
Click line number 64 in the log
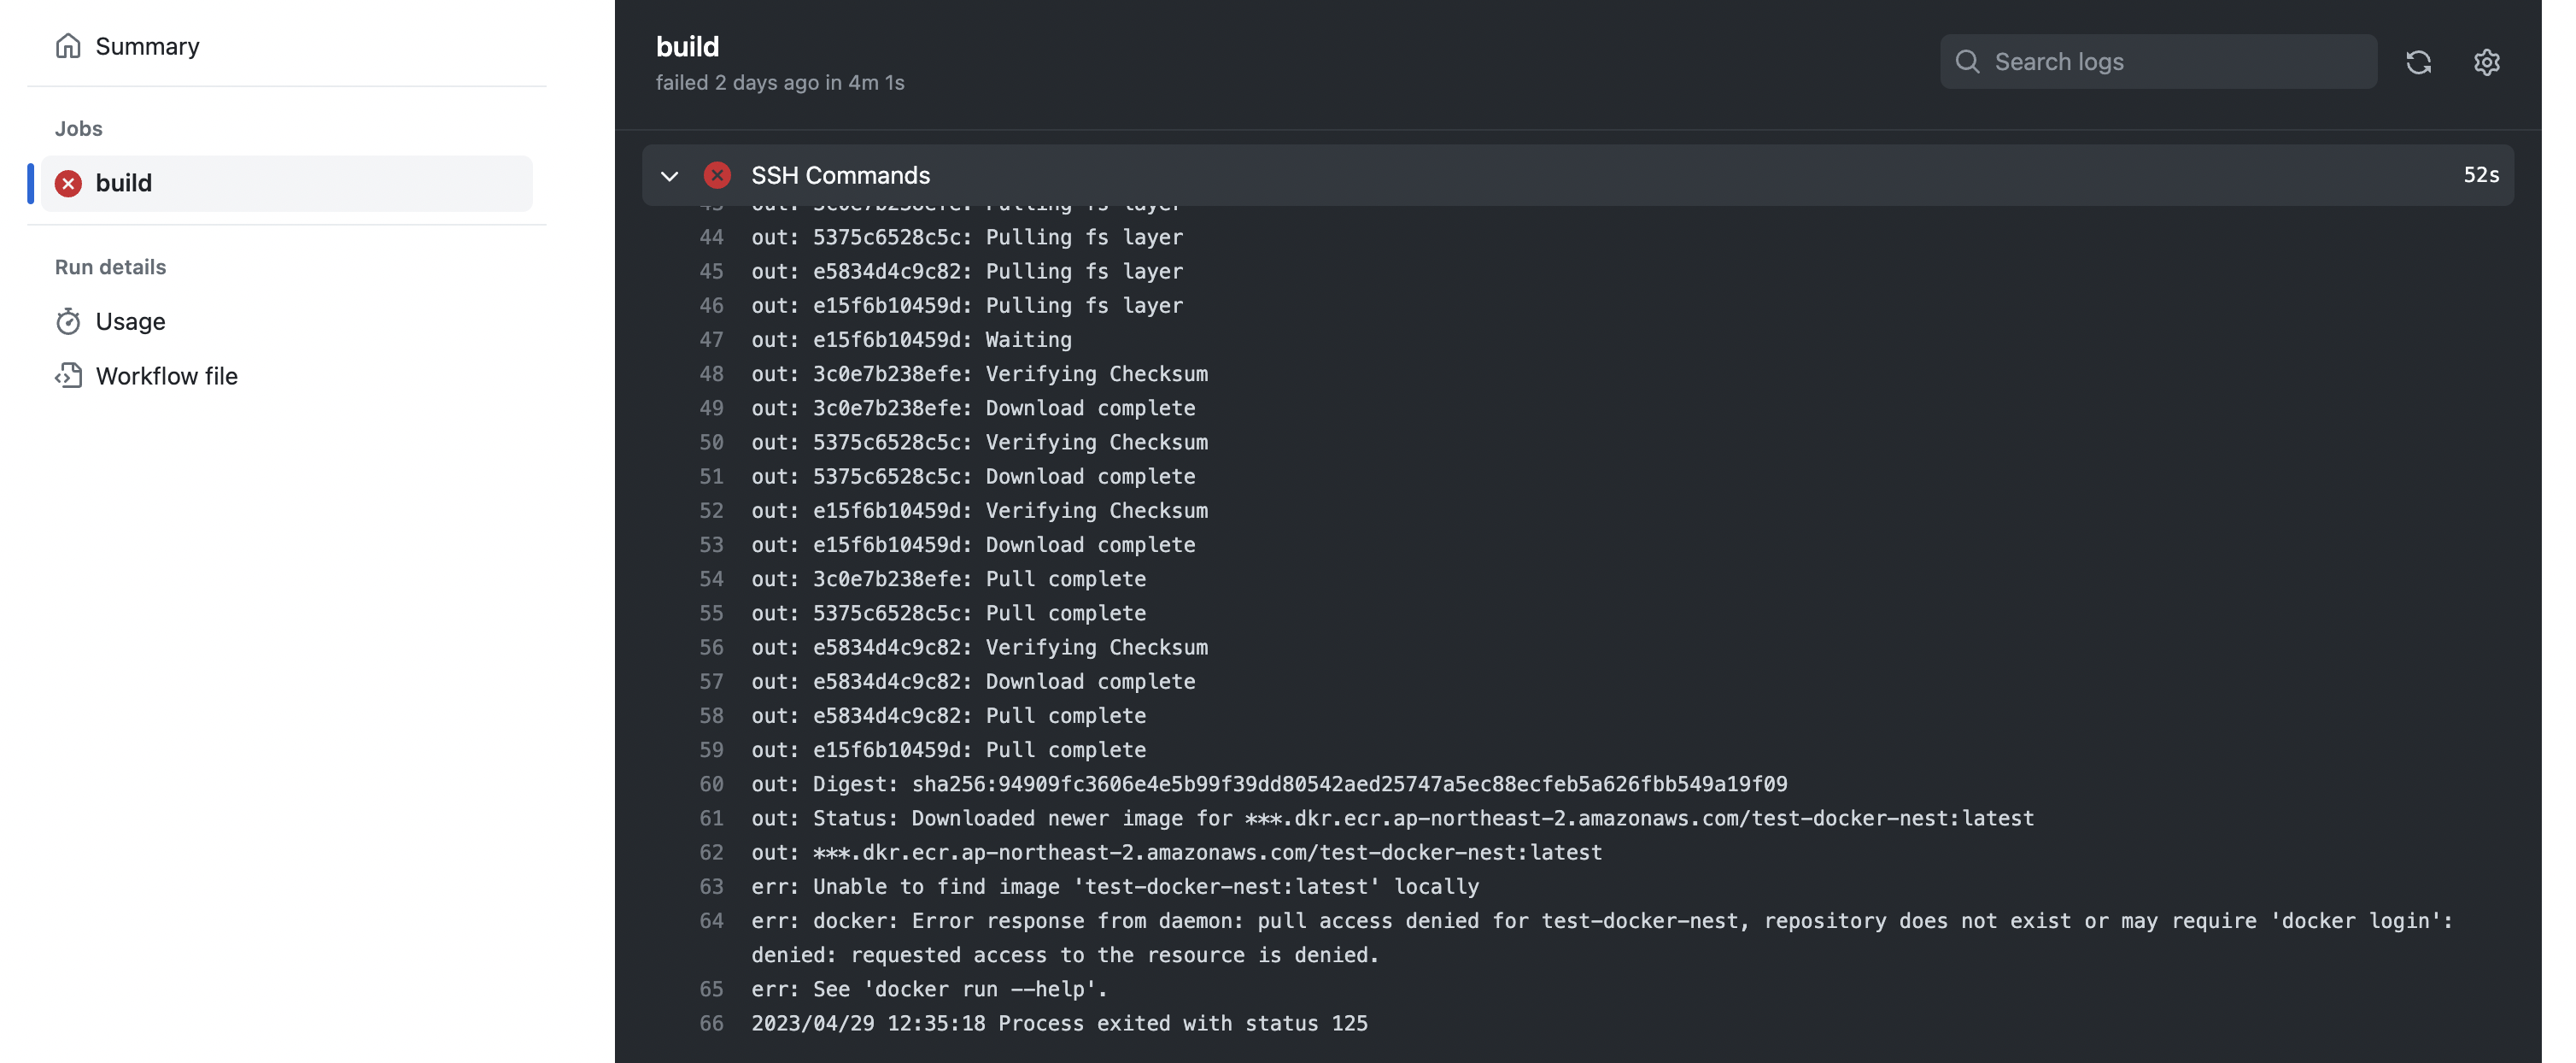711,920
